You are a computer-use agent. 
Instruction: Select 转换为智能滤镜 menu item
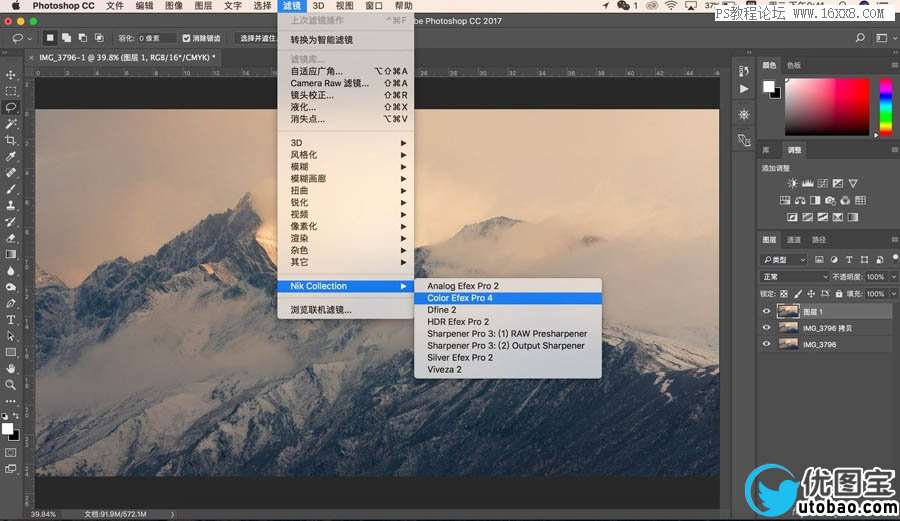point(345,40)
